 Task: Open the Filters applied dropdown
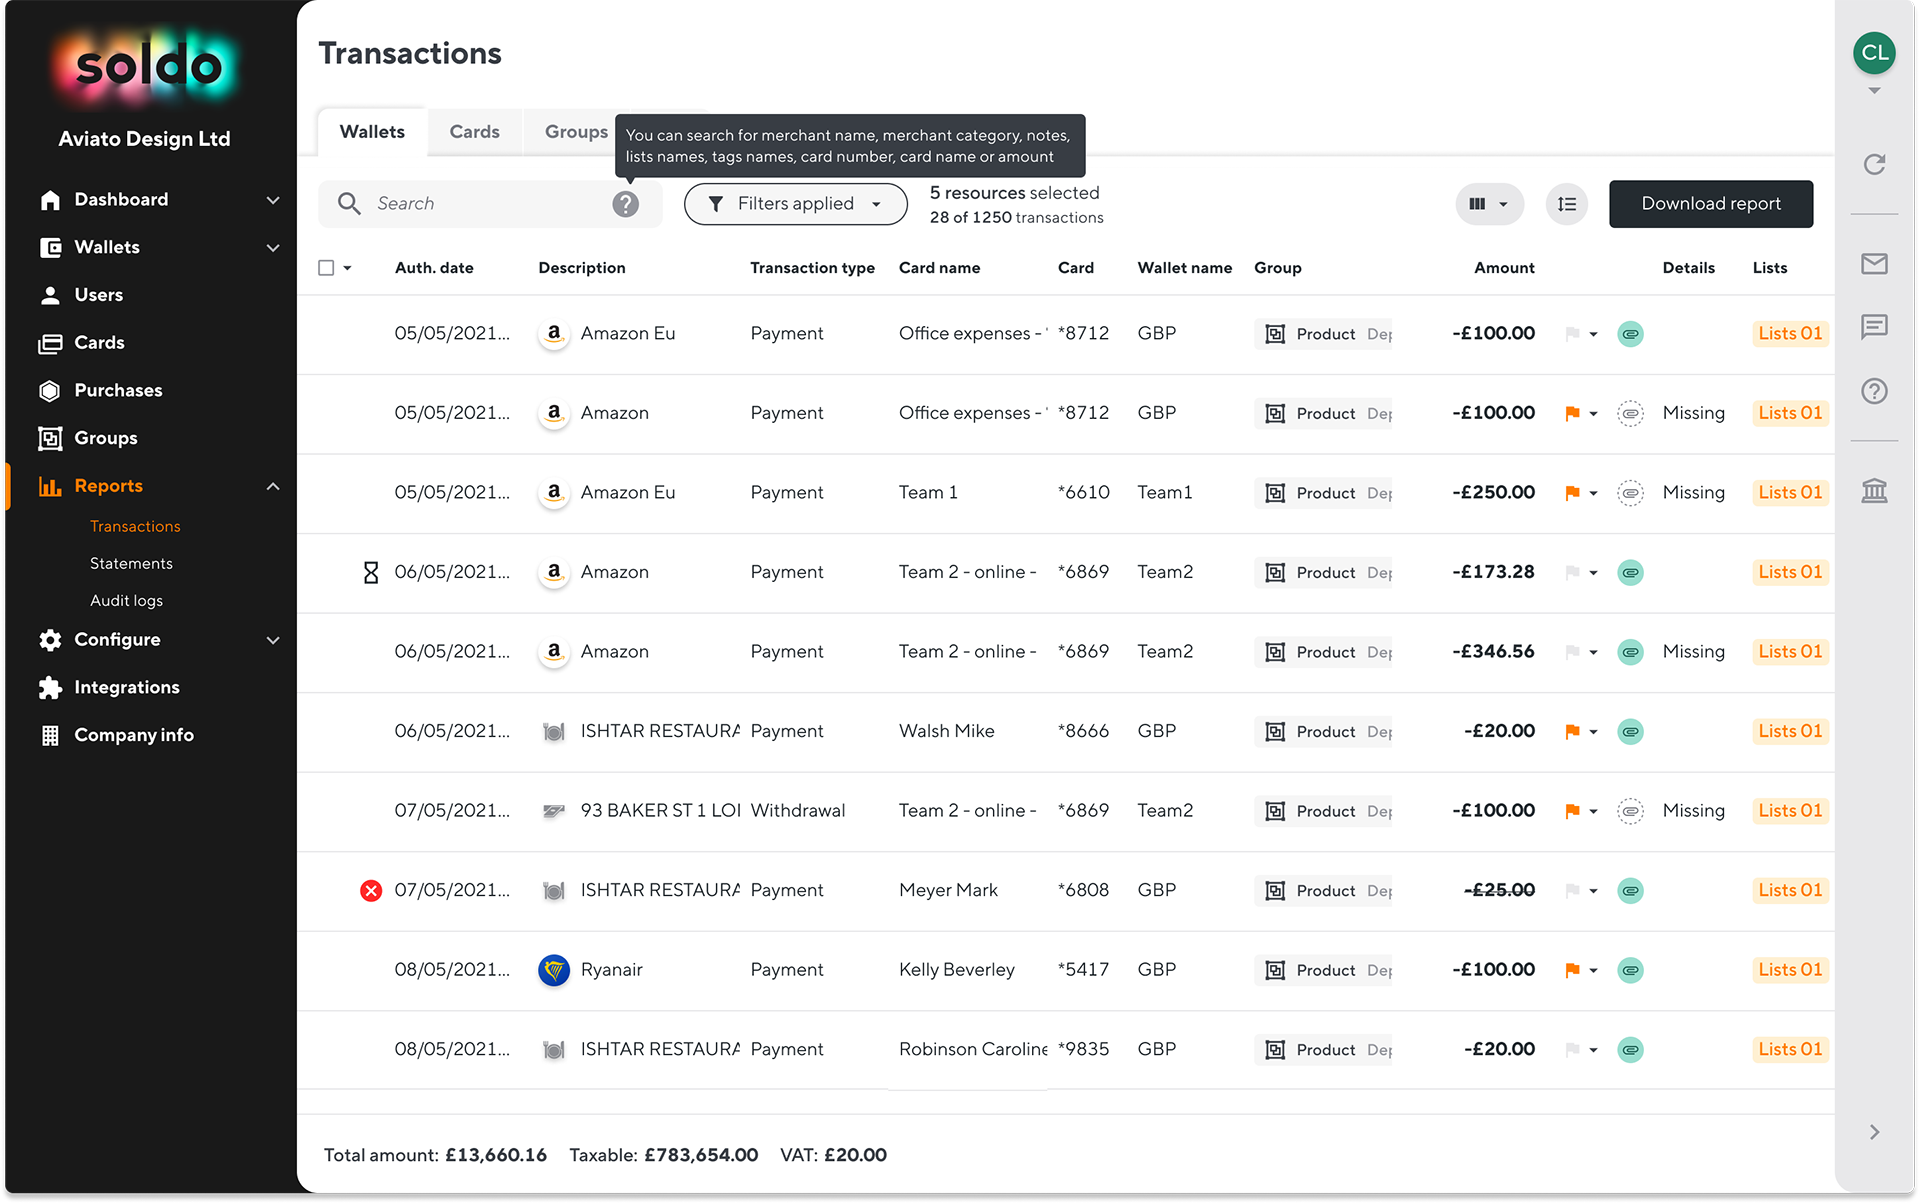pos(795,204)
